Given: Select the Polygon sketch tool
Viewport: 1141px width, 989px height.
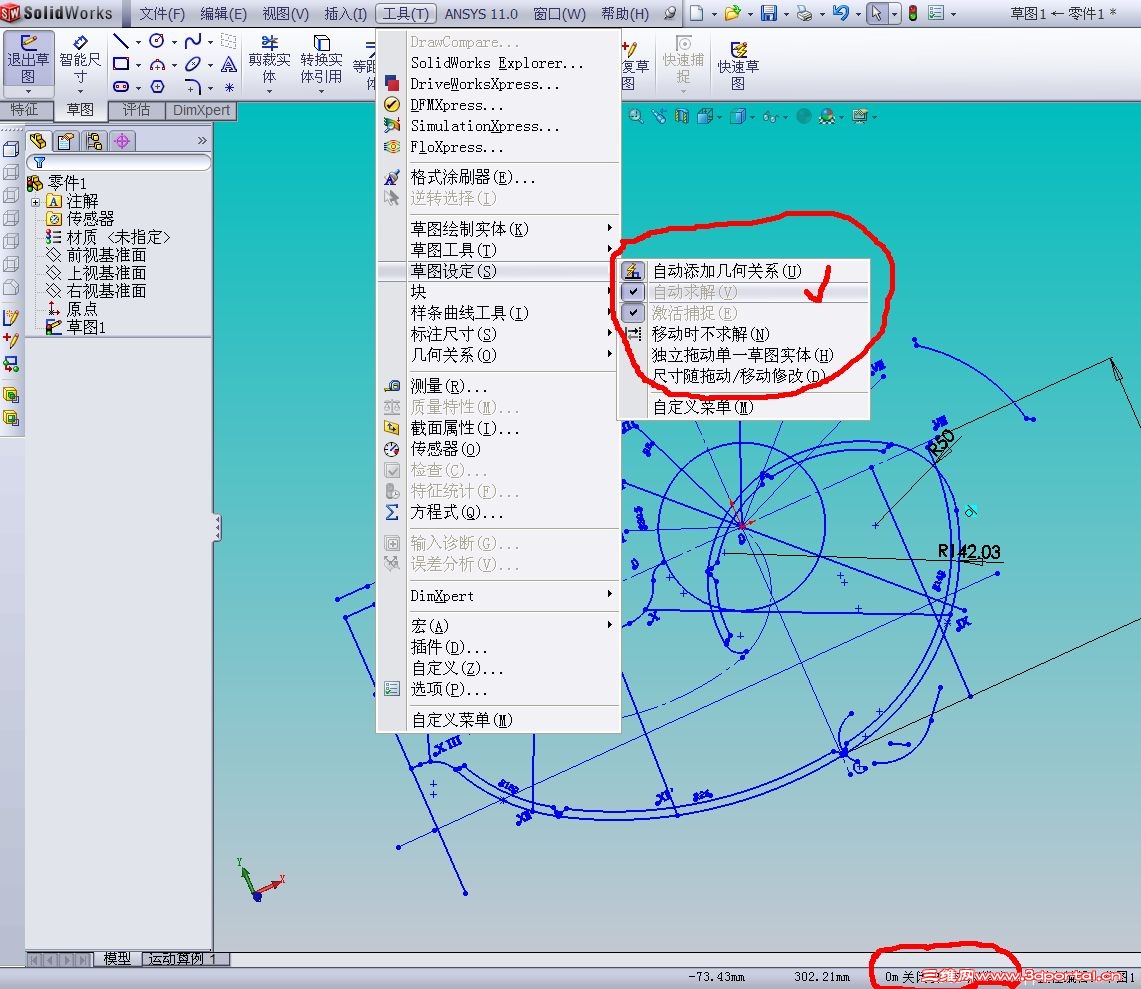Looking at the screenshot, I should coord(157,87).
